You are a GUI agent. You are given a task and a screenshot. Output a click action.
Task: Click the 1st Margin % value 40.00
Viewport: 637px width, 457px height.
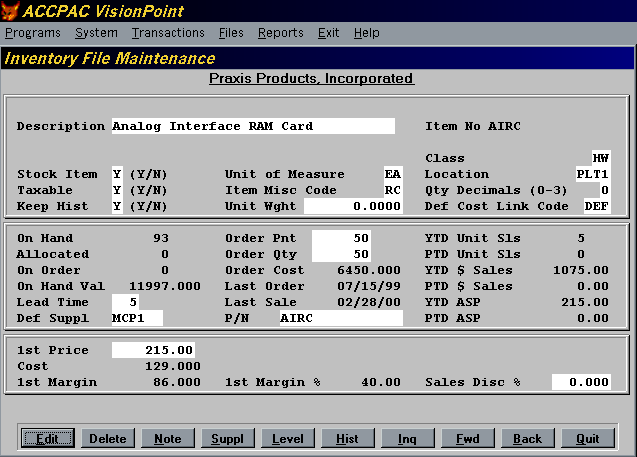pos(381,382)
